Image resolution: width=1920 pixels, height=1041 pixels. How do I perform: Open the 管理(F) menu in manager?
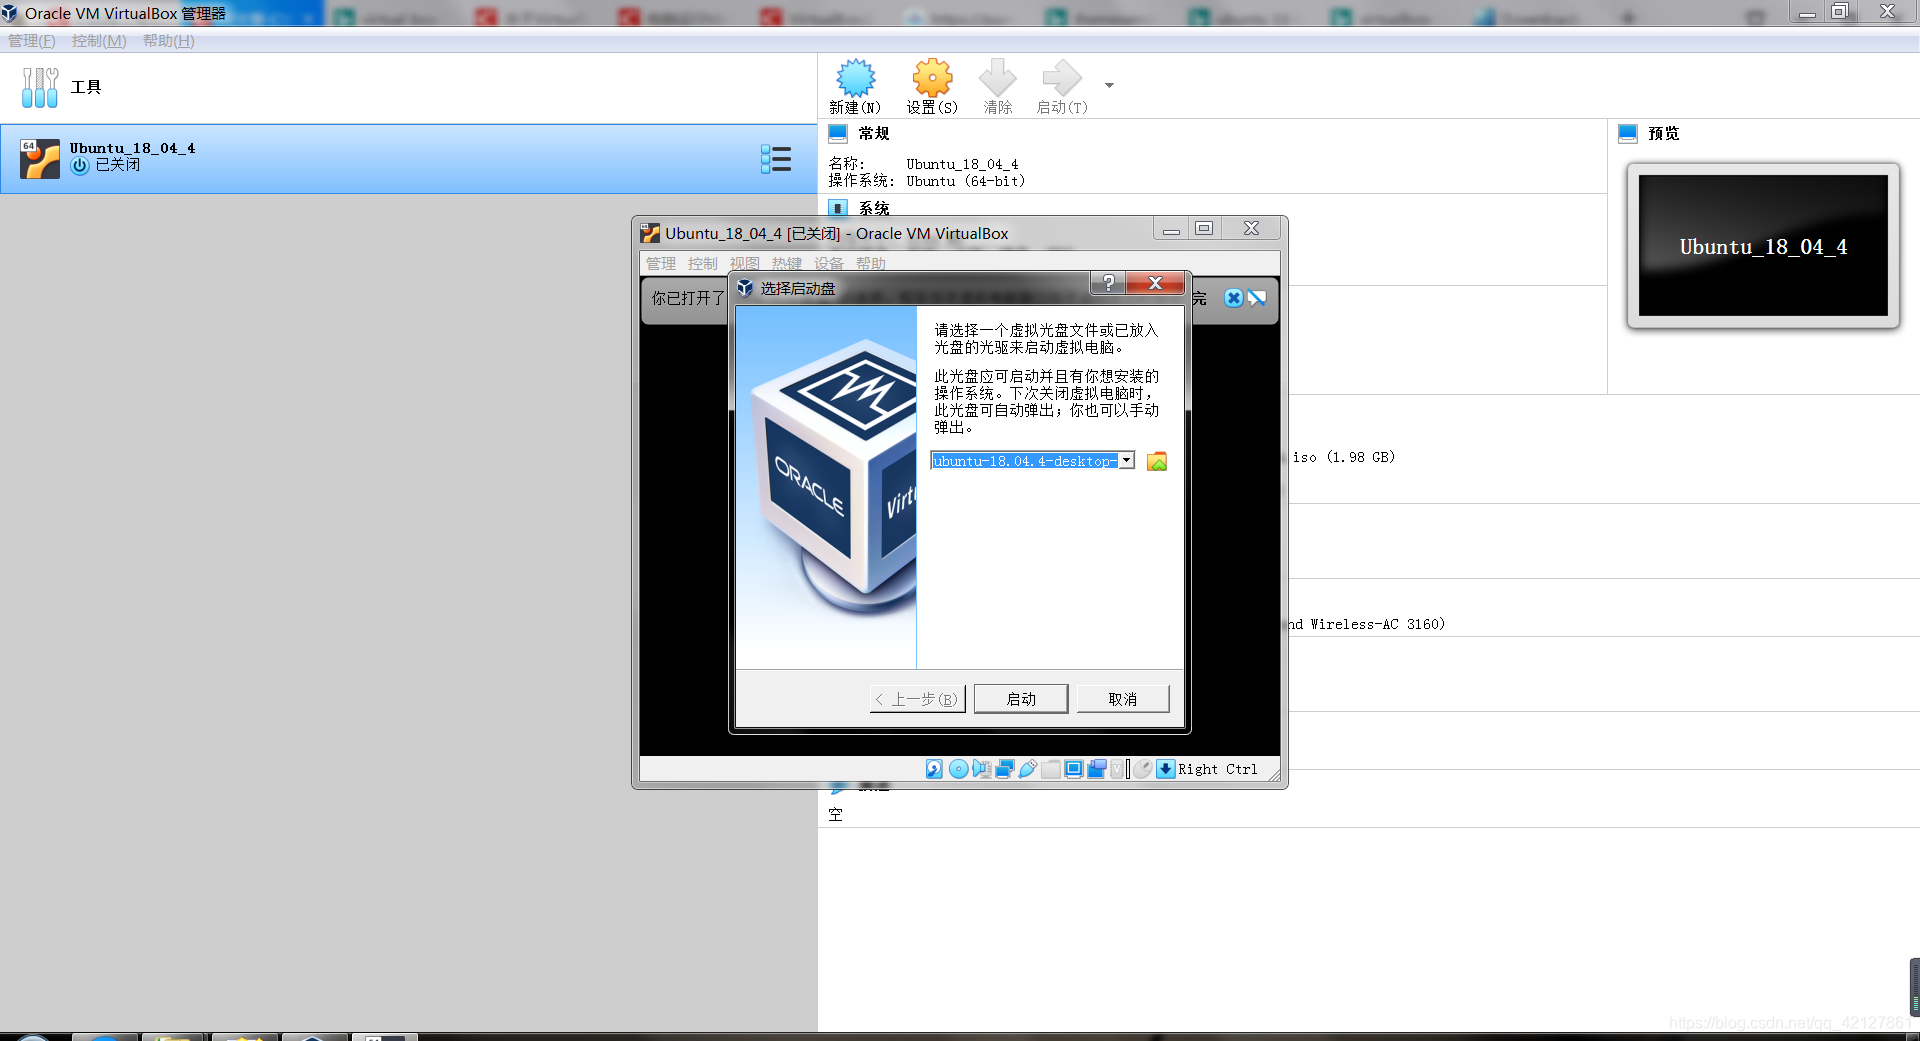(x=32, y=41)
